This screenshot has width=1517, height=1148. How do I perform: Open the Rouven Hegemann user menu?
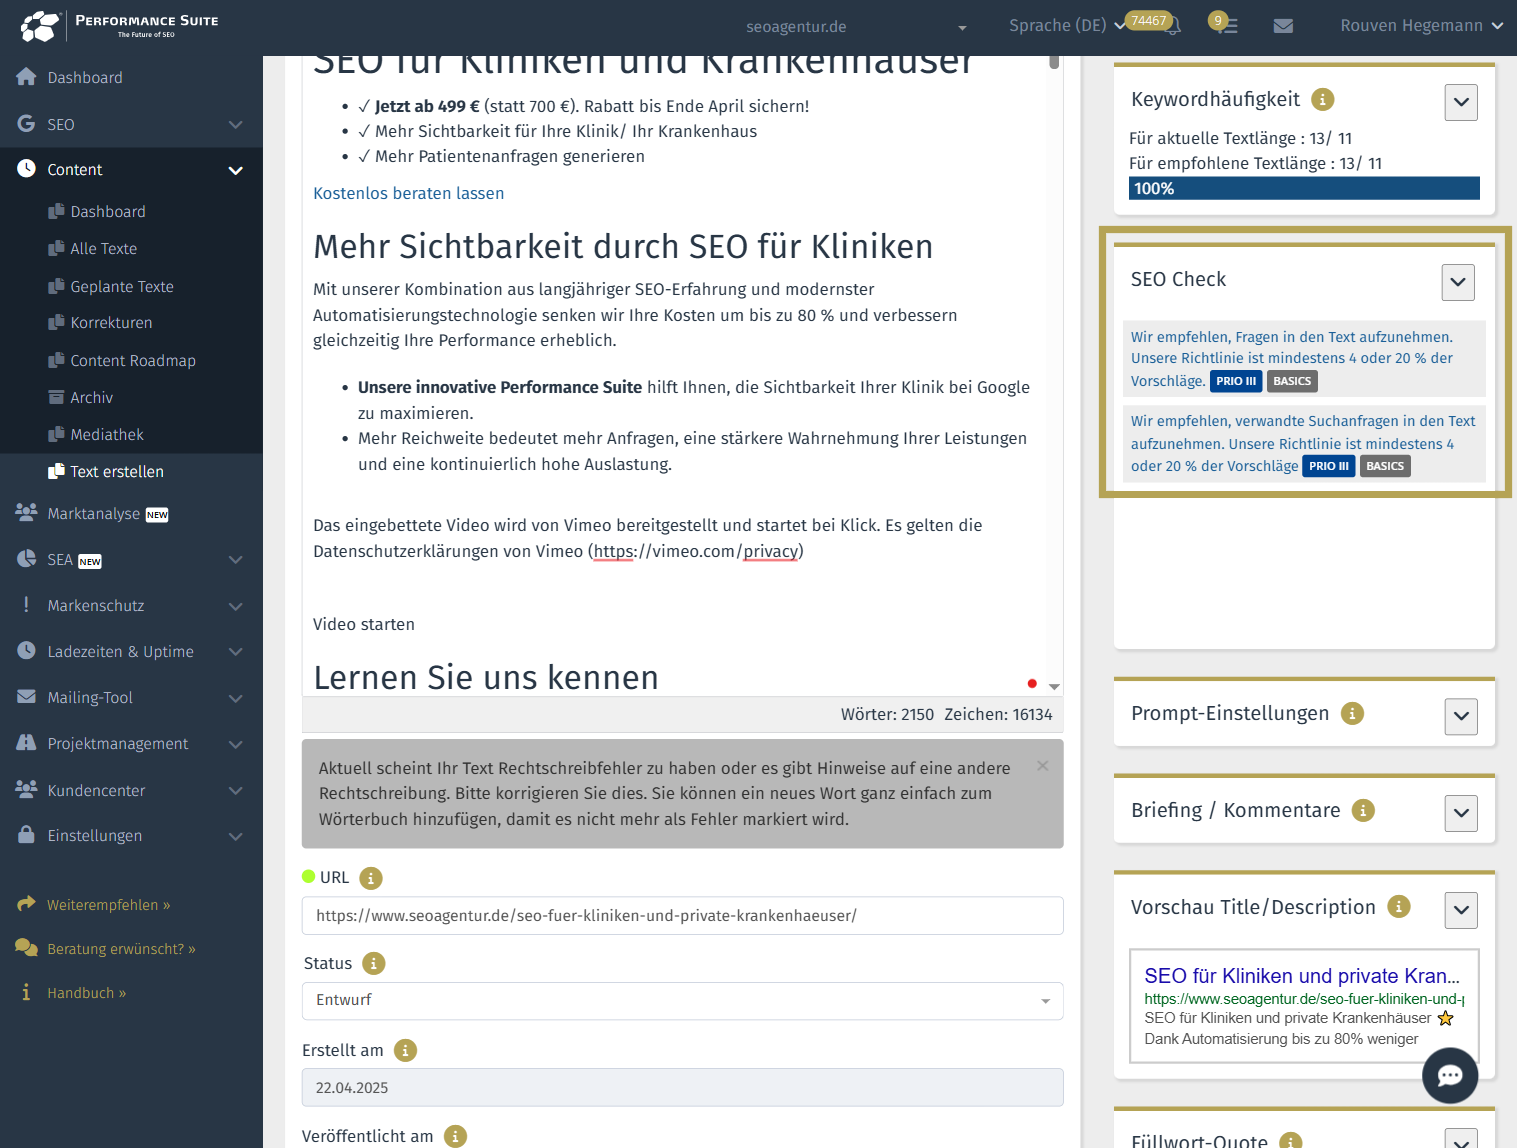(x=1421, y=26)
